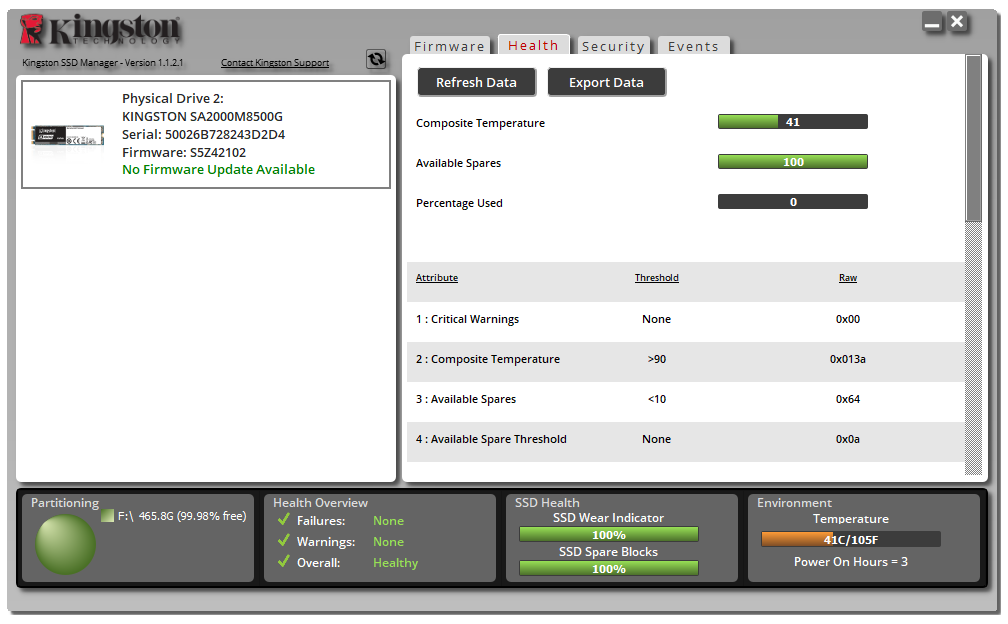1008x624 pixels.
Task: Open the Contact Kingston Support link
Action: 275,62
